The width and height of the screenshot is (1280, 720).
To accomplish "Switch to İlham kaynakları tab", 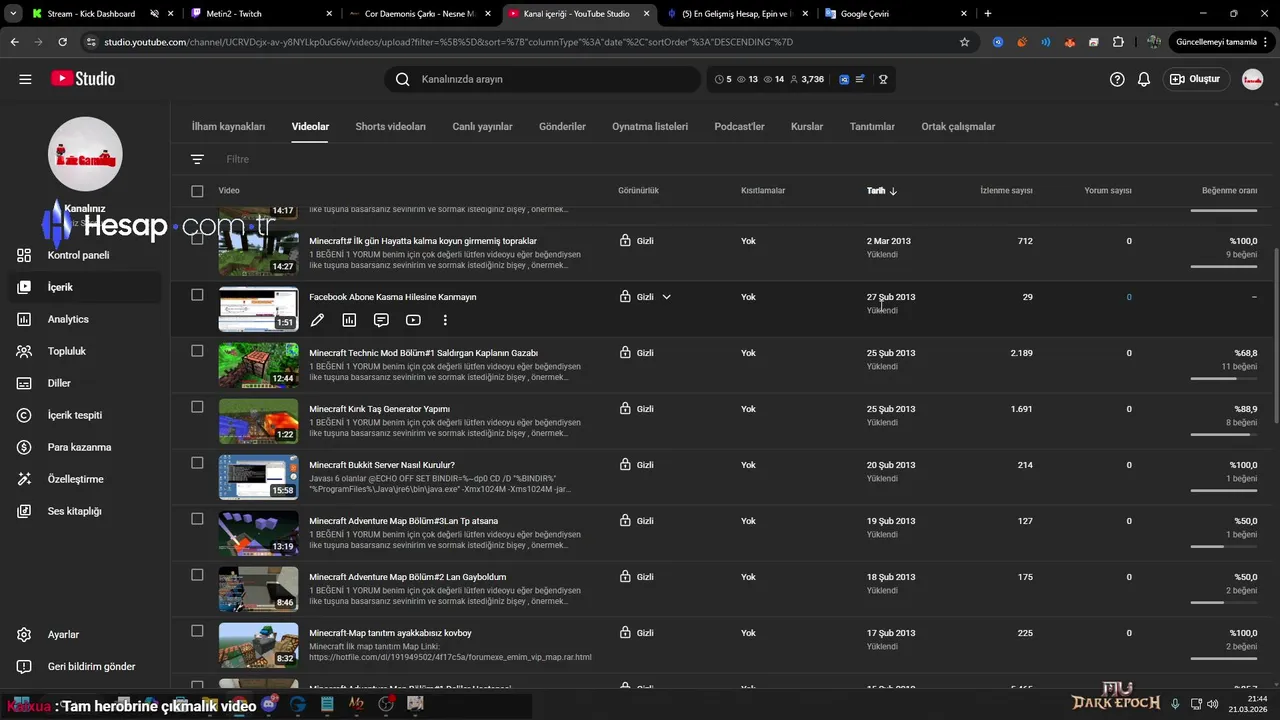I will pyautogui.click(x=228, y=127).
